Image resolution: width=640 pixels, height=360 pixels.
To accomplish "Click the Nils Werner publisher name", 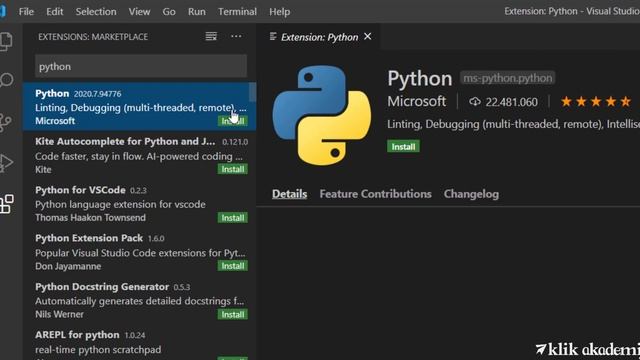I will point(59,314).
